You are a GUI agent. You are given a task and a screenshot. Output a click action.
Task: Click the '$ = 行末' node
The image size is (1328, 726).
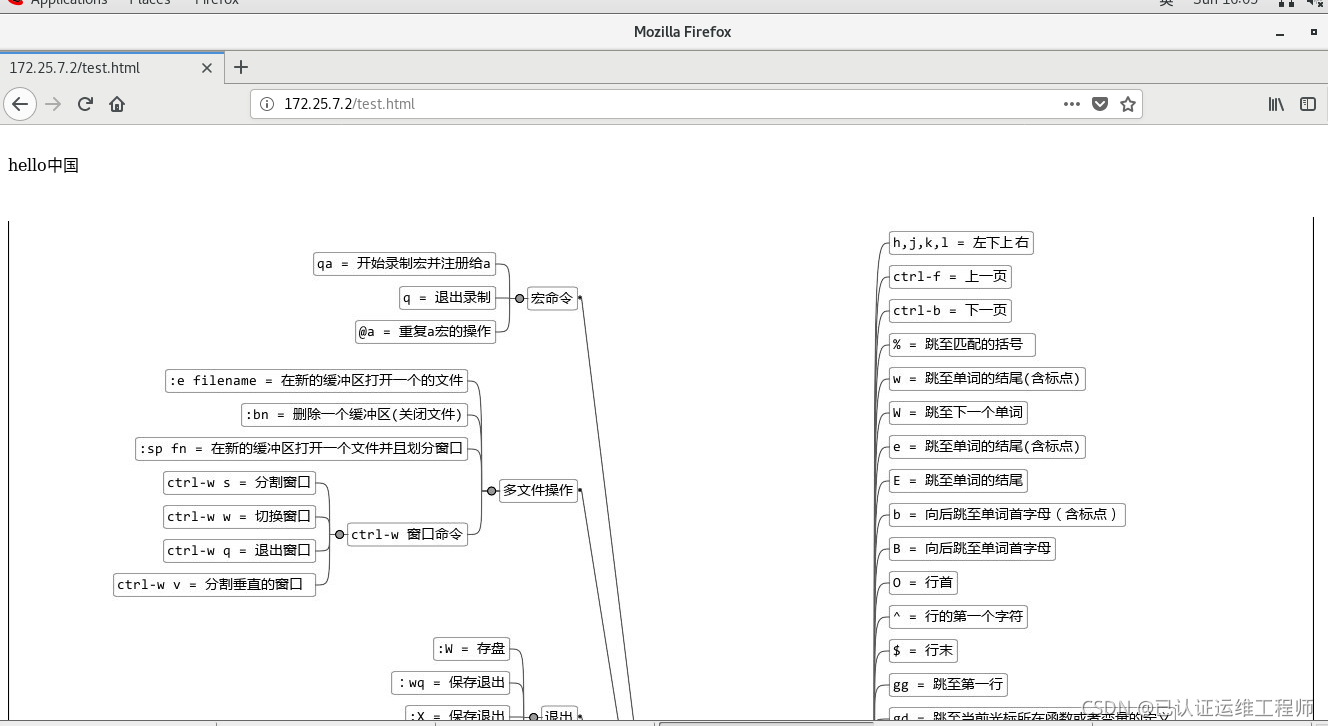(x=923, y=651)
